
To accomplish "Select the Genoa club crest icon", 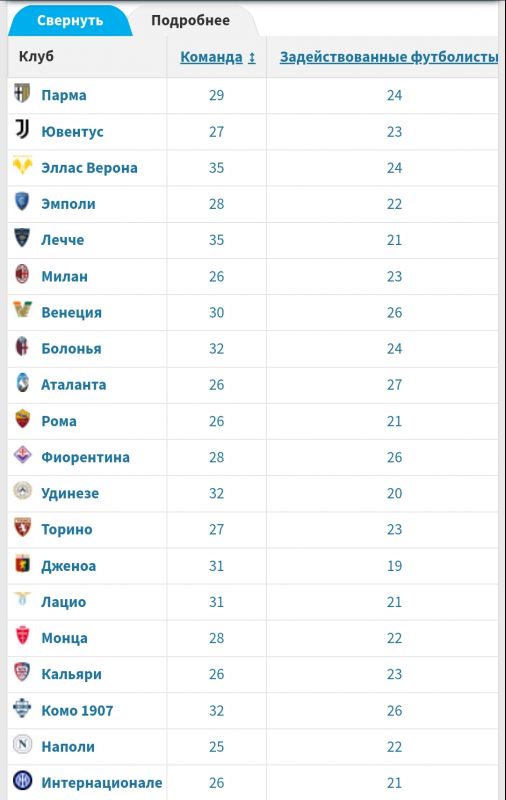I will [22, 564].
